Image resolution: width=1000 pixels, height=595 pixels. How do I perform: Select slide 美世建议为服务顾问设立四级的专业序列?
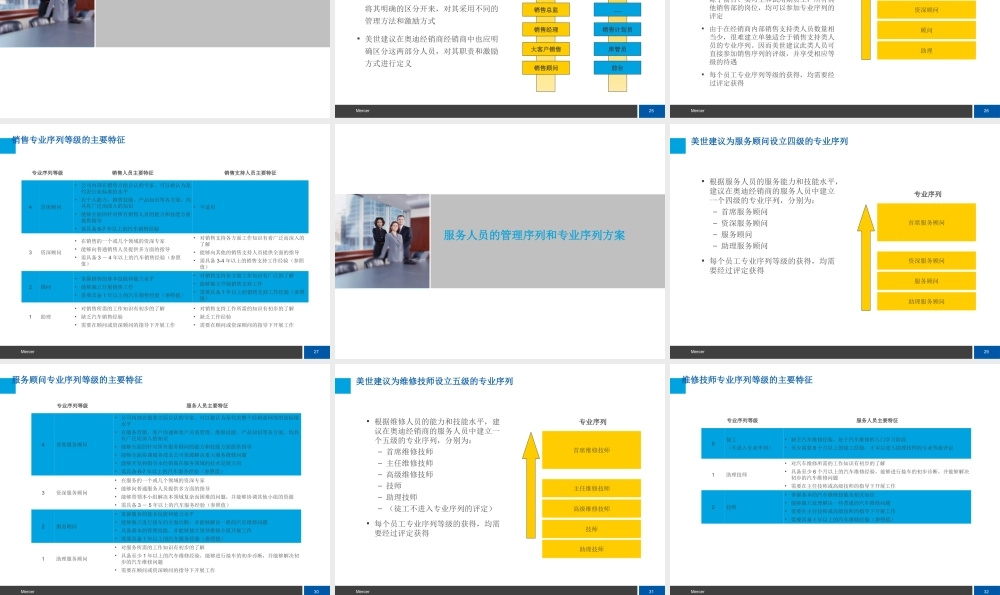(x=835, y=240)
